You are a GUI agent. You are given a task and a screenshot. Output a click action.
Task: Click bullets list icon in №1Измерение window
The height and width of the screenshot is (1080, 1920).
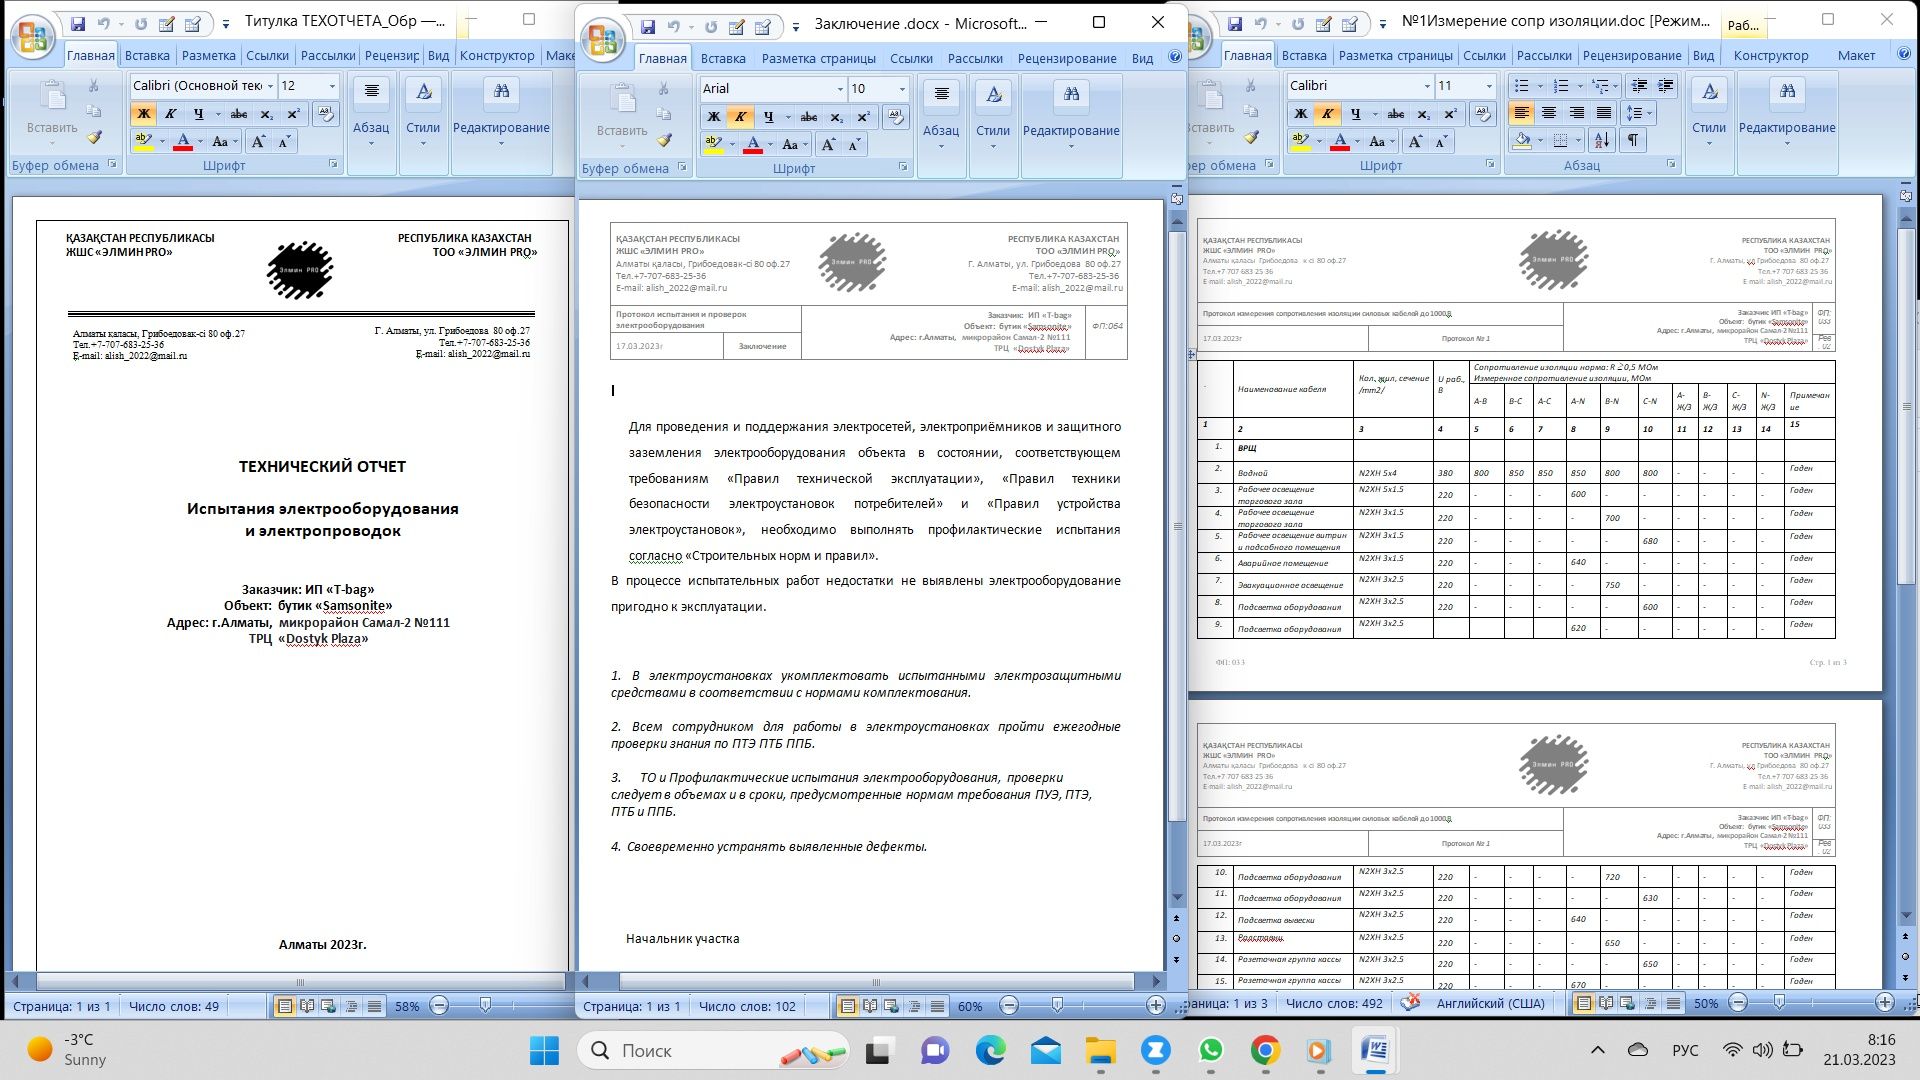click(x=1521, y=86)
